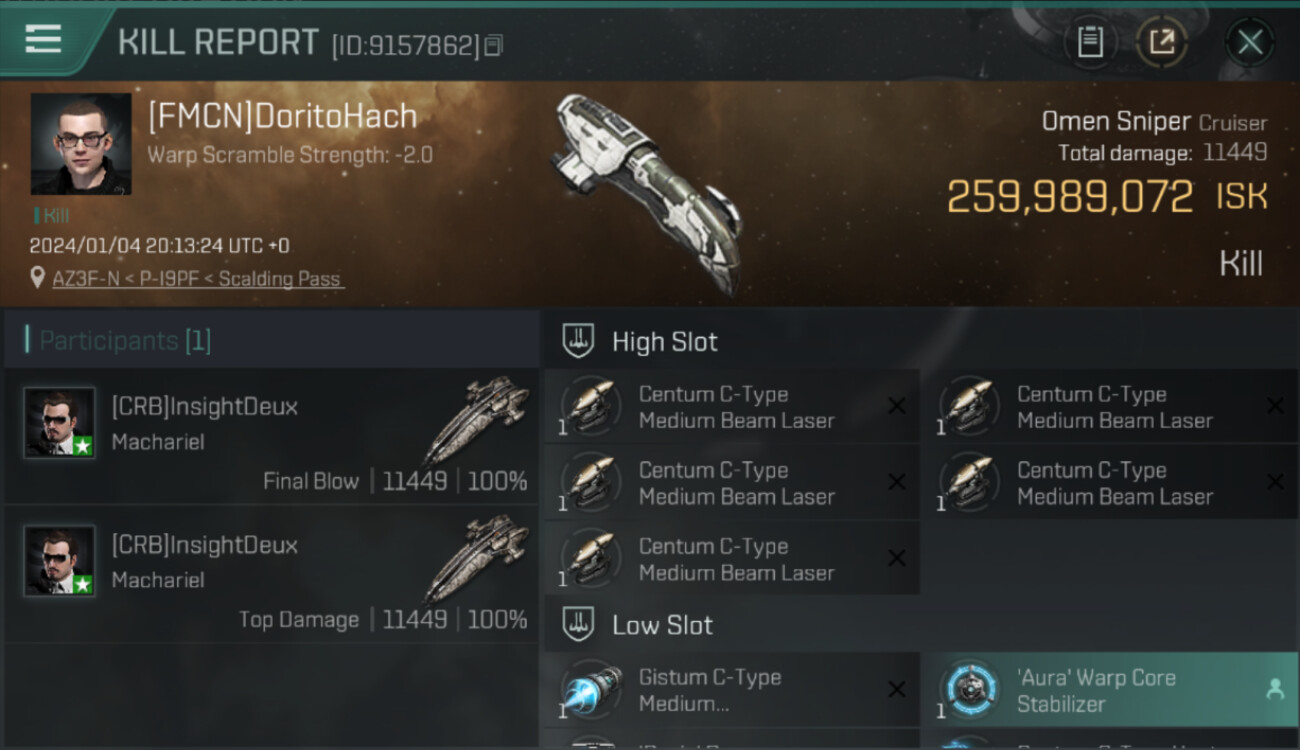
Task: Click the location pin icon
Action: click(38, 278)
